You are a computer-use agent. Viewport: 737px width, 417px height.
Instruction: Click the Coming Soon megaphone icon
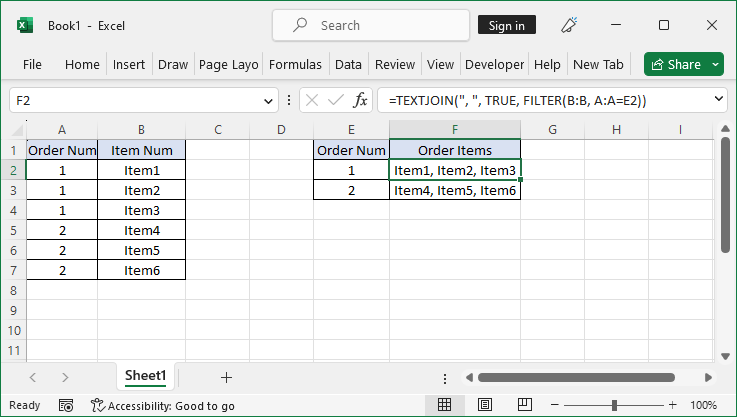(x=570, y=25)
